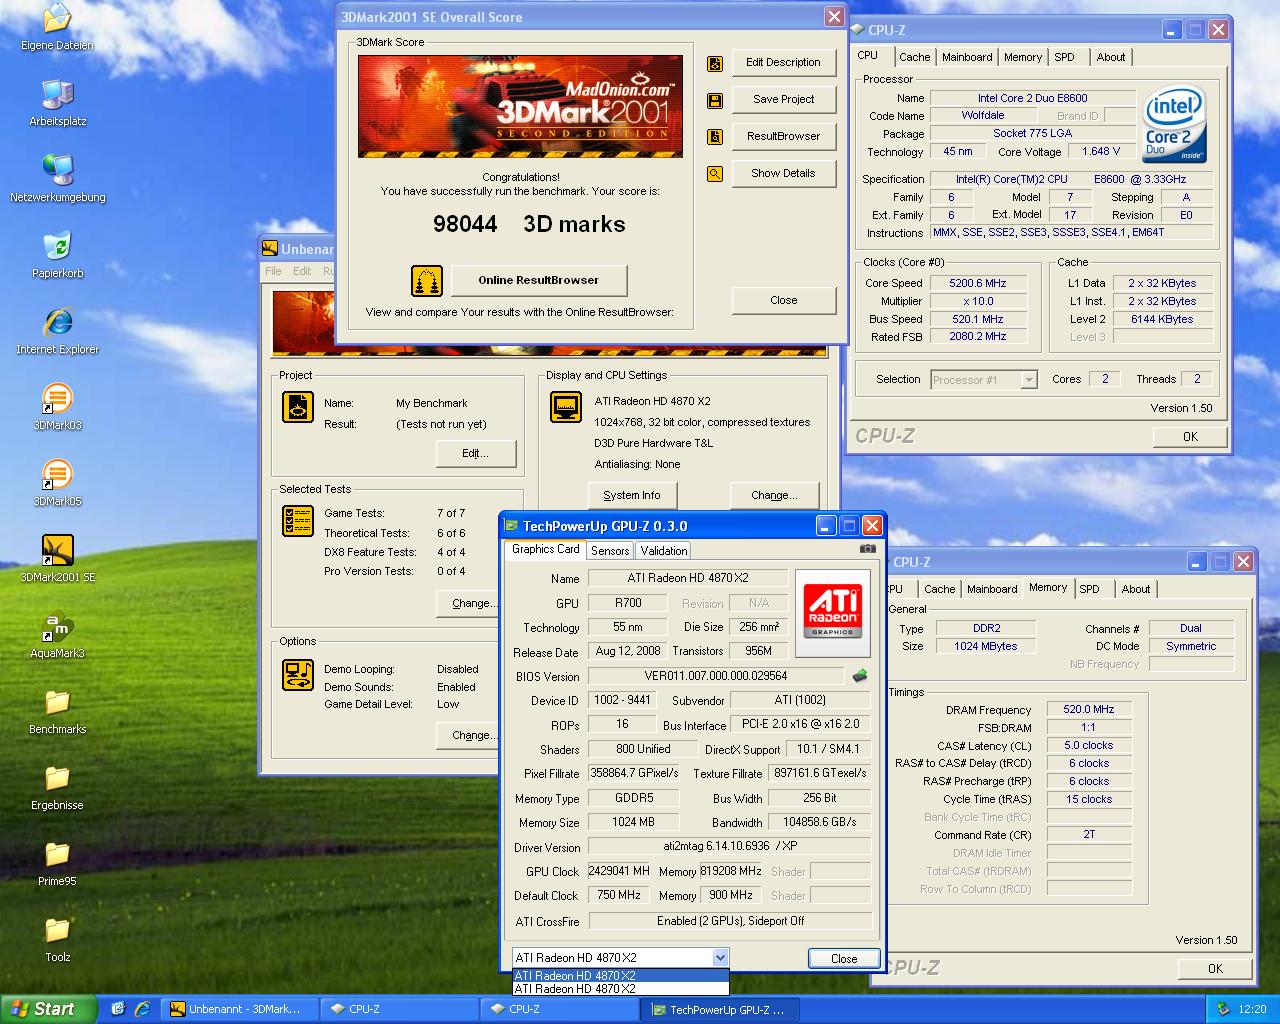Screen dimensions: 1280x1024
Task: Click OK in the top CPU-Z window
Action: (1190, 436)
